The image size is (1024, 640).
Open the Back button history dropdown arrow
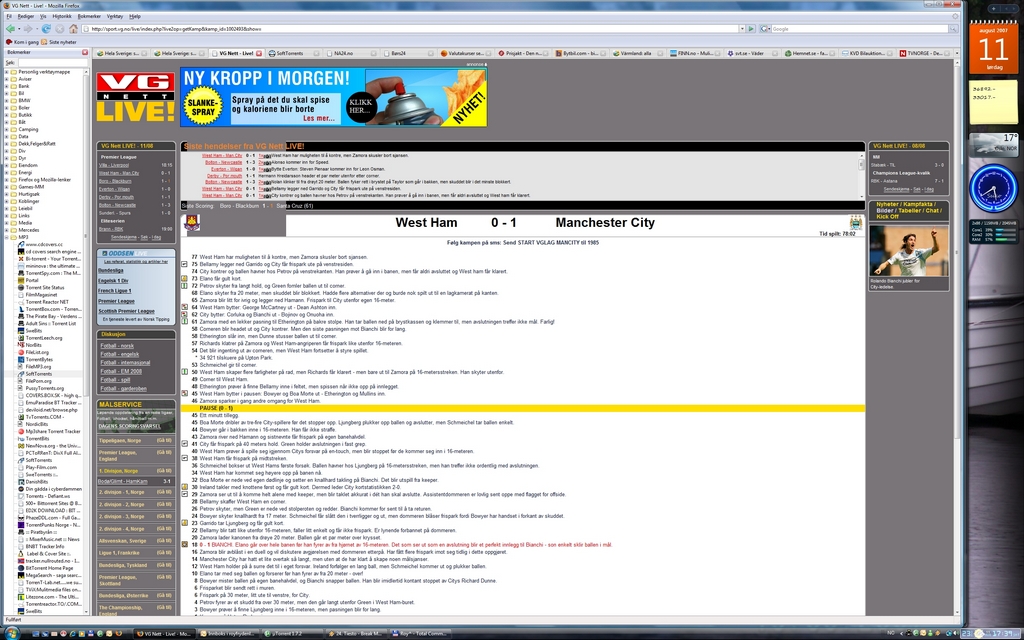pos(19,29)
